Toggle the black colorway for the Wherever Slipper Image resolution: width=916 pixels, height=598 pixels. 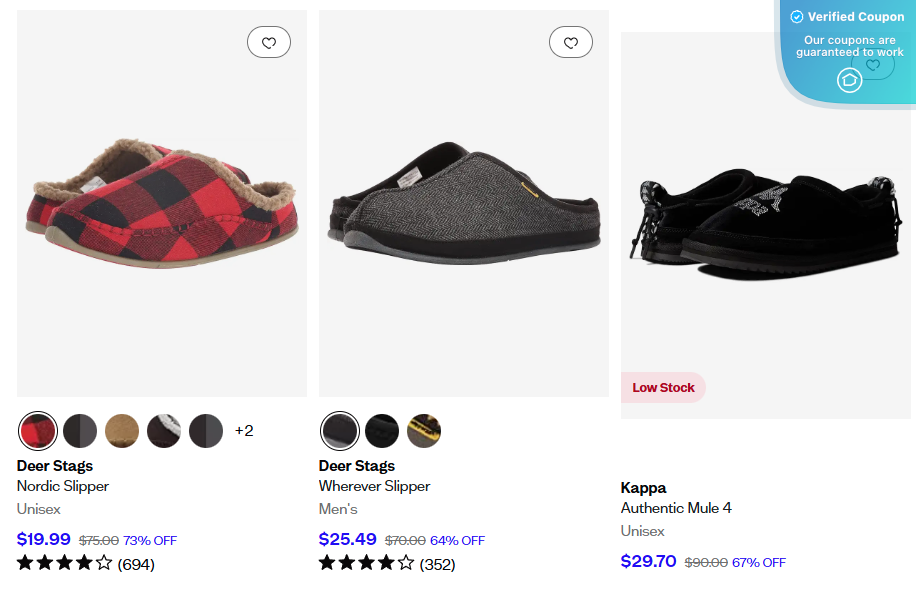(x=381, y=430)
